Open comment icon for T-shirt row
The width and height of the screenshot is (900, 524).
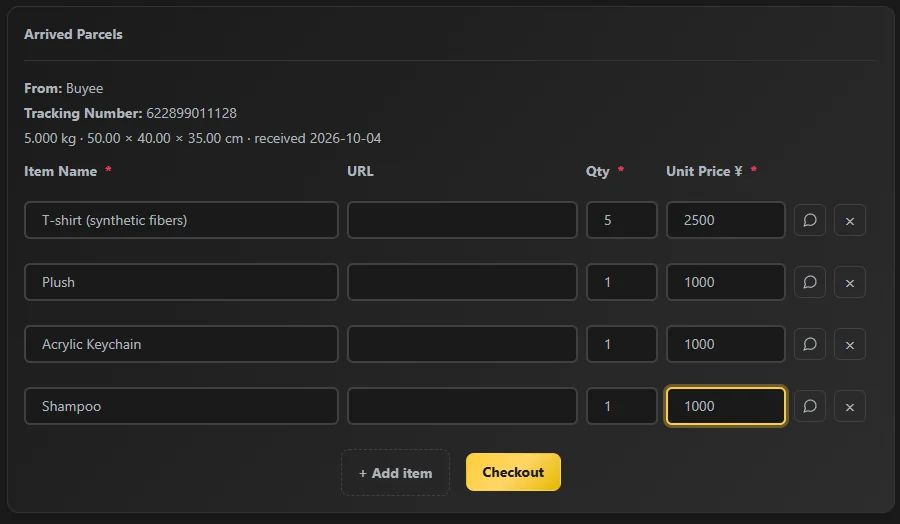coord(809,220)
